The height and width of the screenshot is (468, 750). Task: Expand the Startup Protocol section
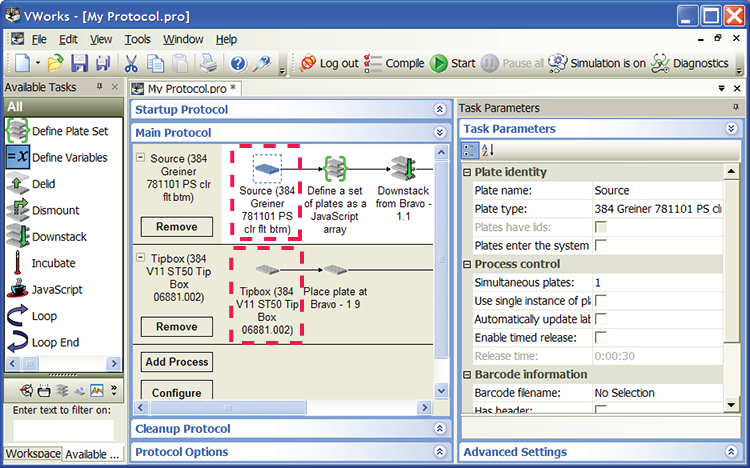click(439, 109)
